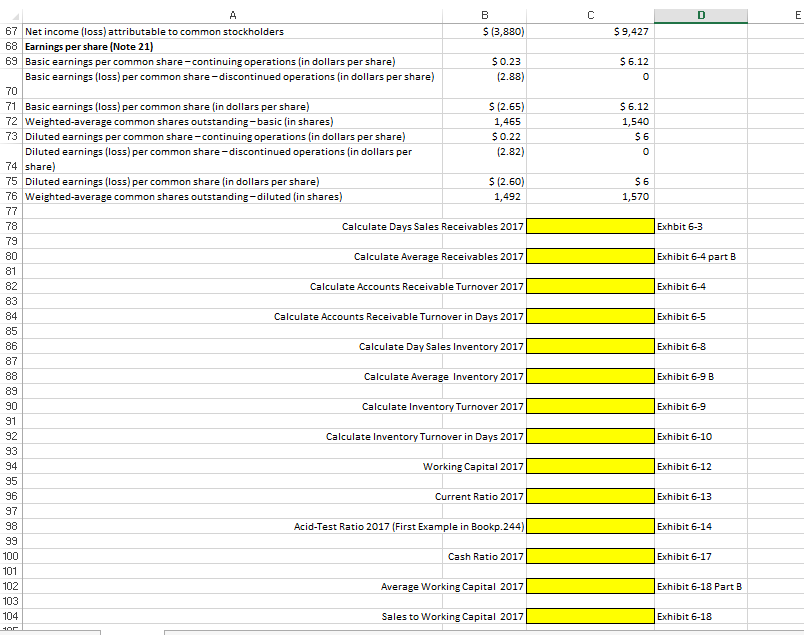
Task: Click yellow cell for Day Sales Inventory 2017
Action: (590, 346)
